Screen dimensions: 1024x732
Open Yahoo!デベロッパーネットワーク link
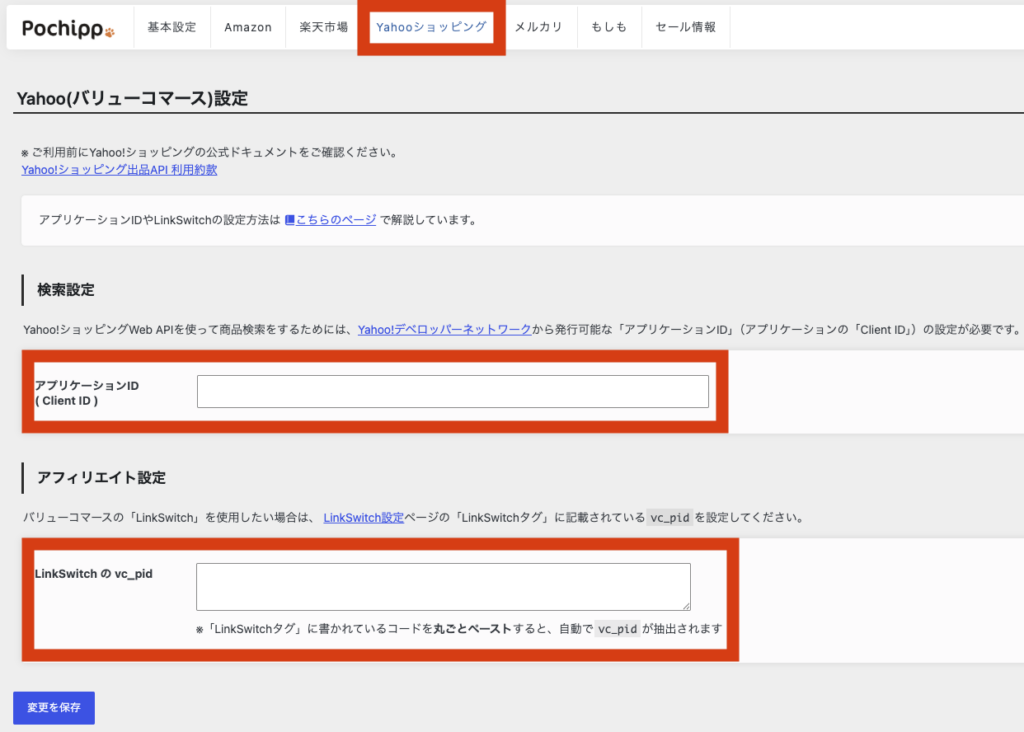click(444, 330)
